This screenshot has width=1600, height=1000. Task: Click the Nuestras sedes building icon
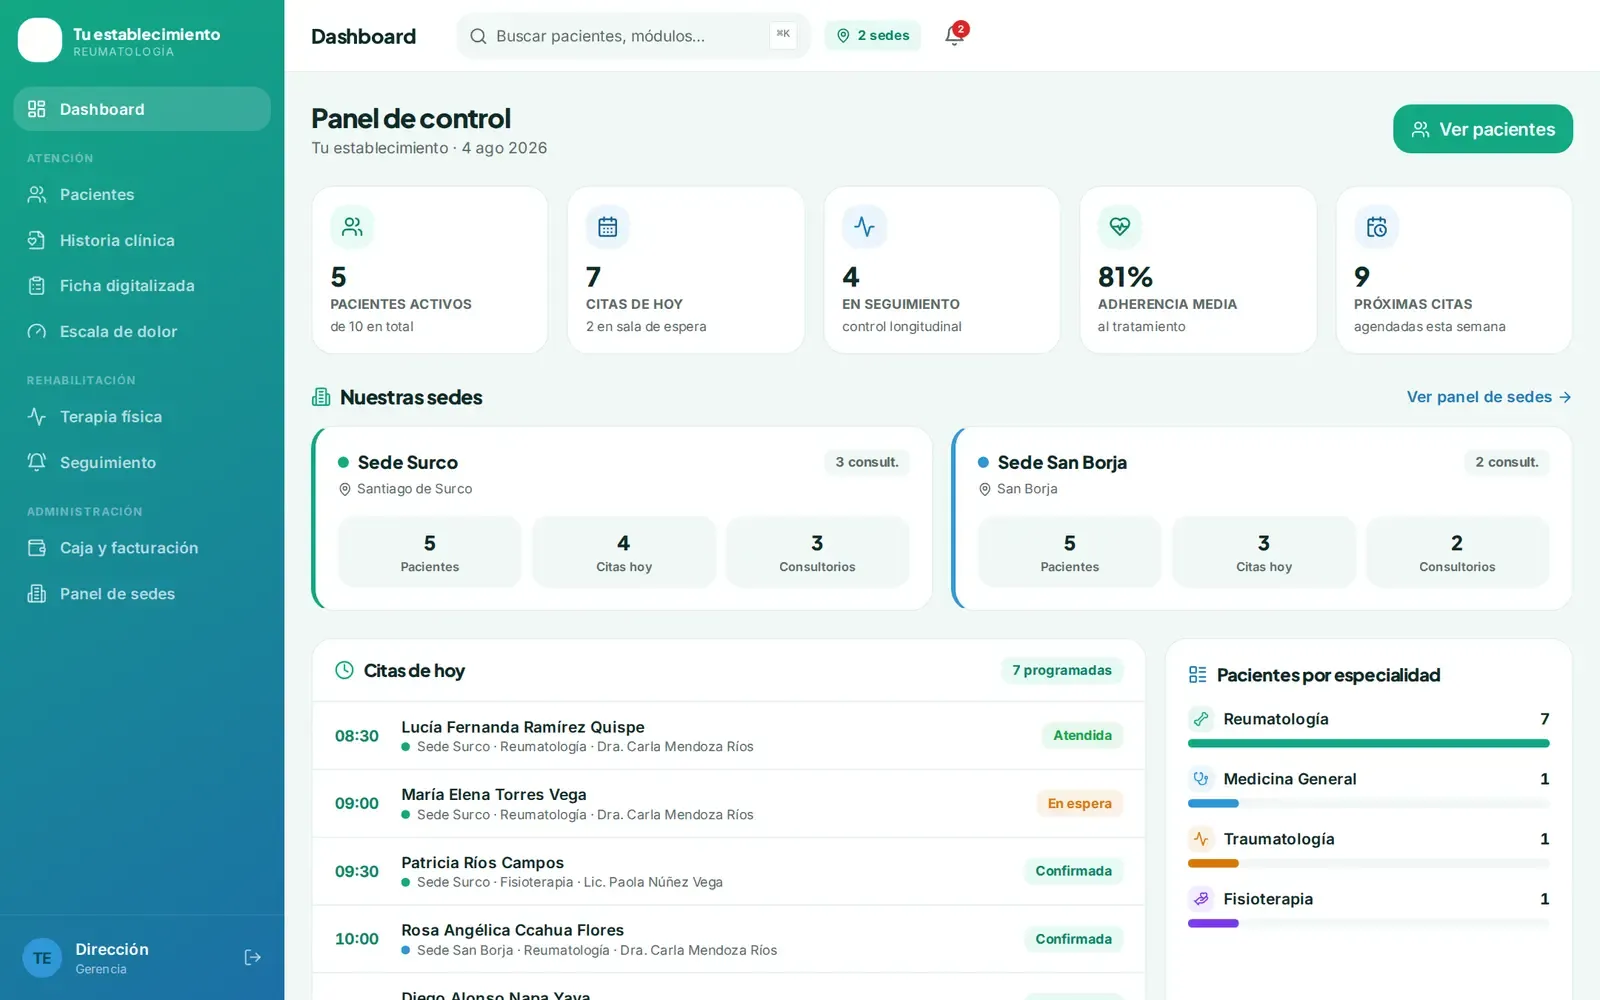pos(321,397)
